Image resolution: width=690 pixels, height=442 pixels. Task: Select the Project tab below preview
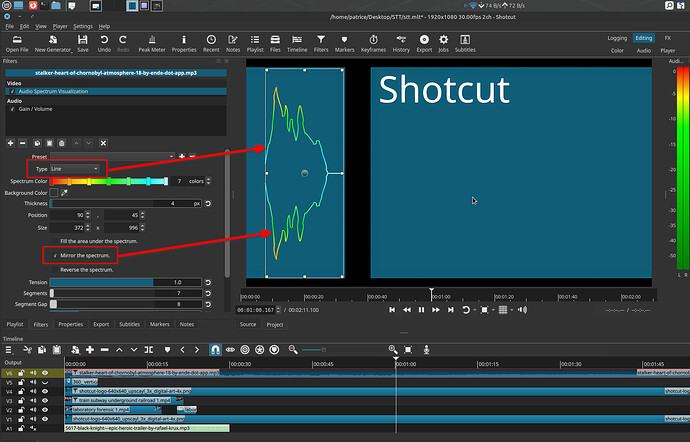[x=275, y=324]
